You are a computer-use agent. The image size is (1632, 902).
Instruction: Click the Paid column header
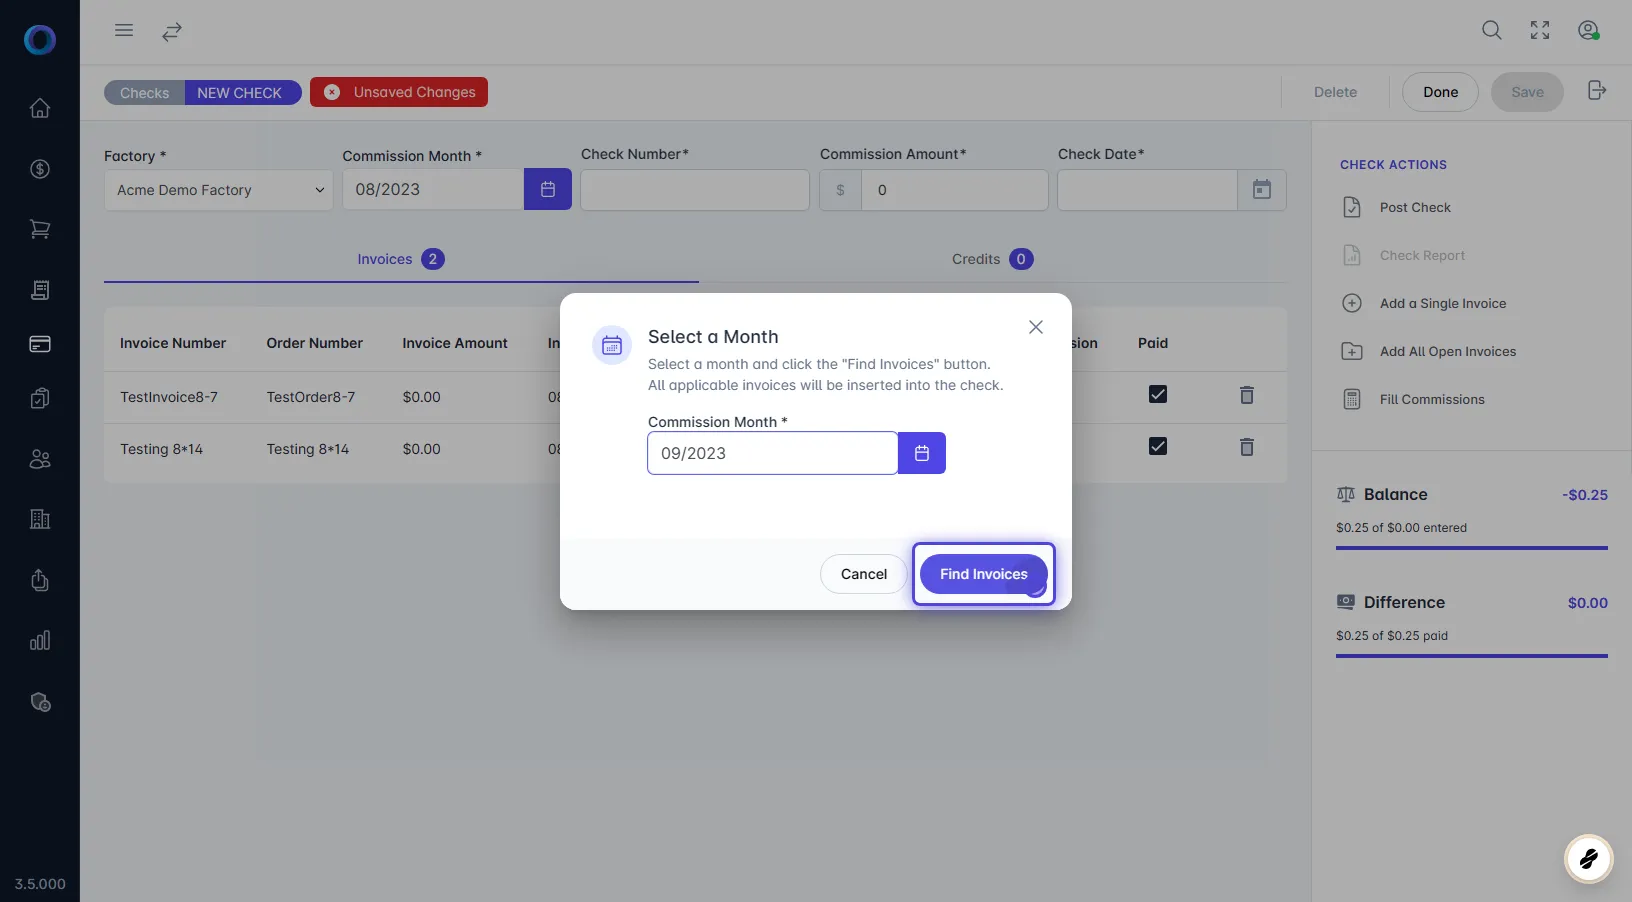click(x=1153, y=343)
